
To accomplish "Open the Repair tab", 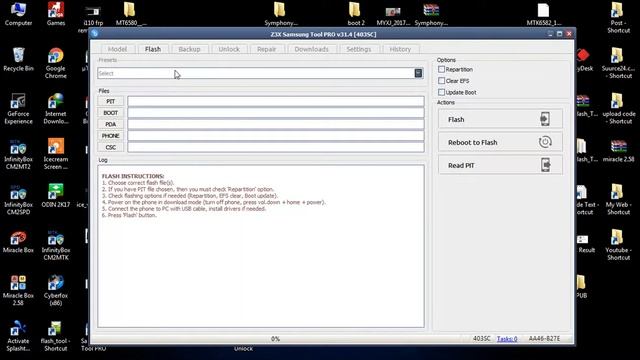I will coord(267,49).
